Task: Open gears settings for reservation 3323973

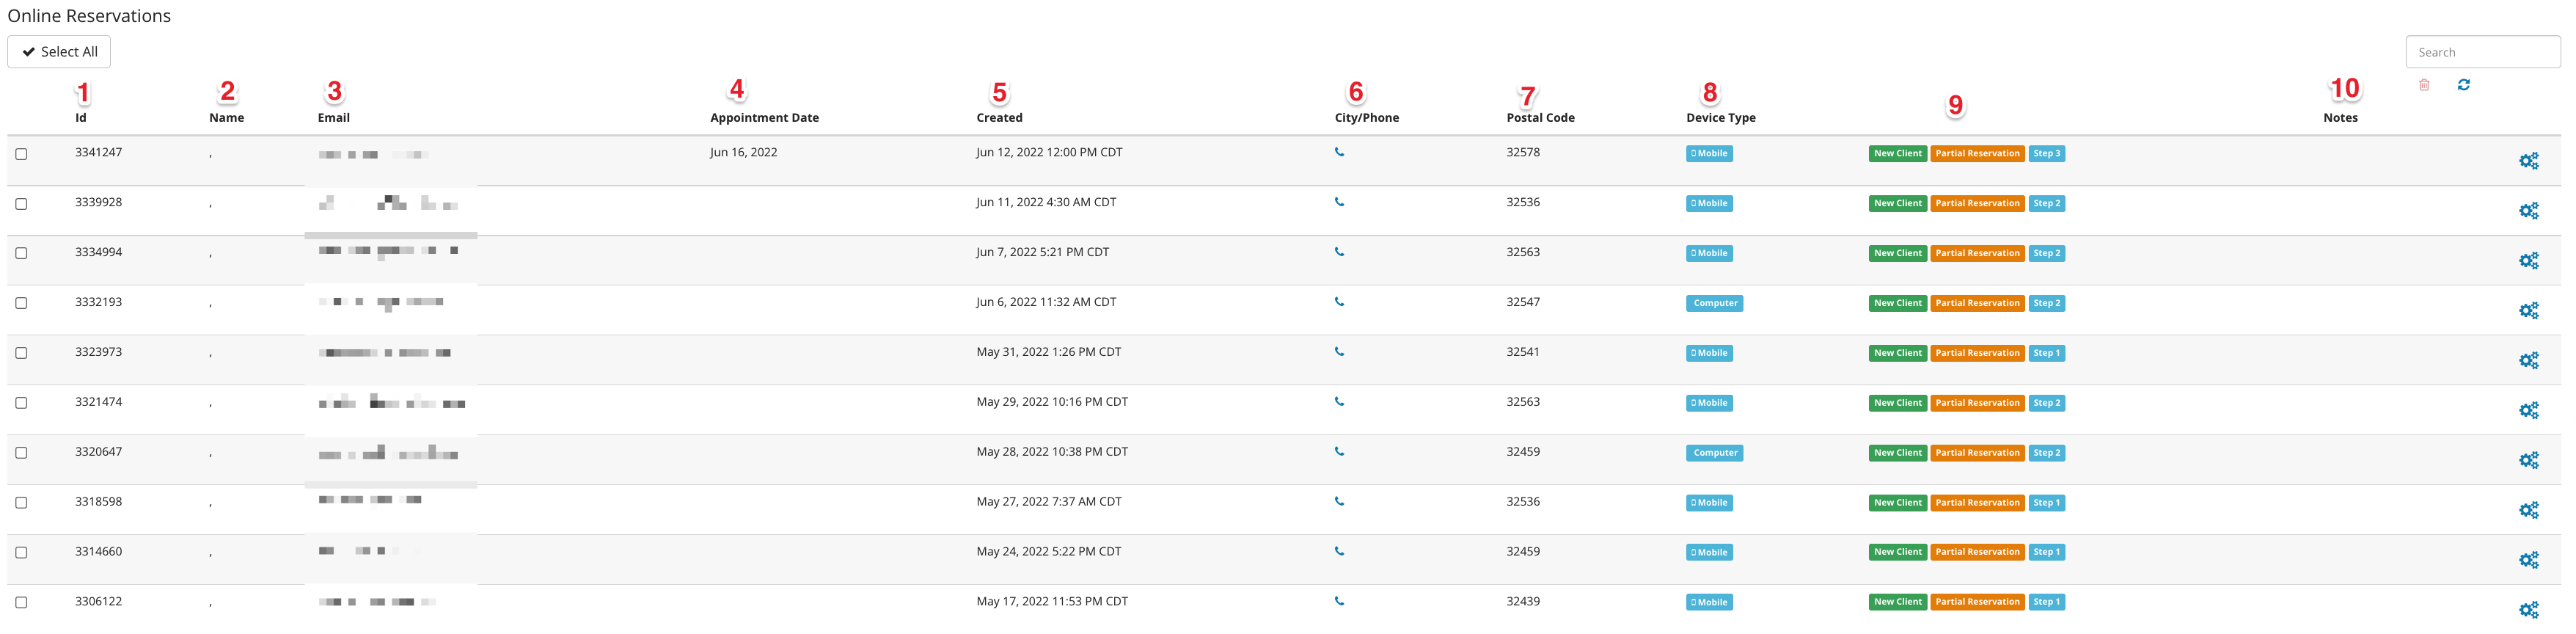Action: pos(2529,361)
